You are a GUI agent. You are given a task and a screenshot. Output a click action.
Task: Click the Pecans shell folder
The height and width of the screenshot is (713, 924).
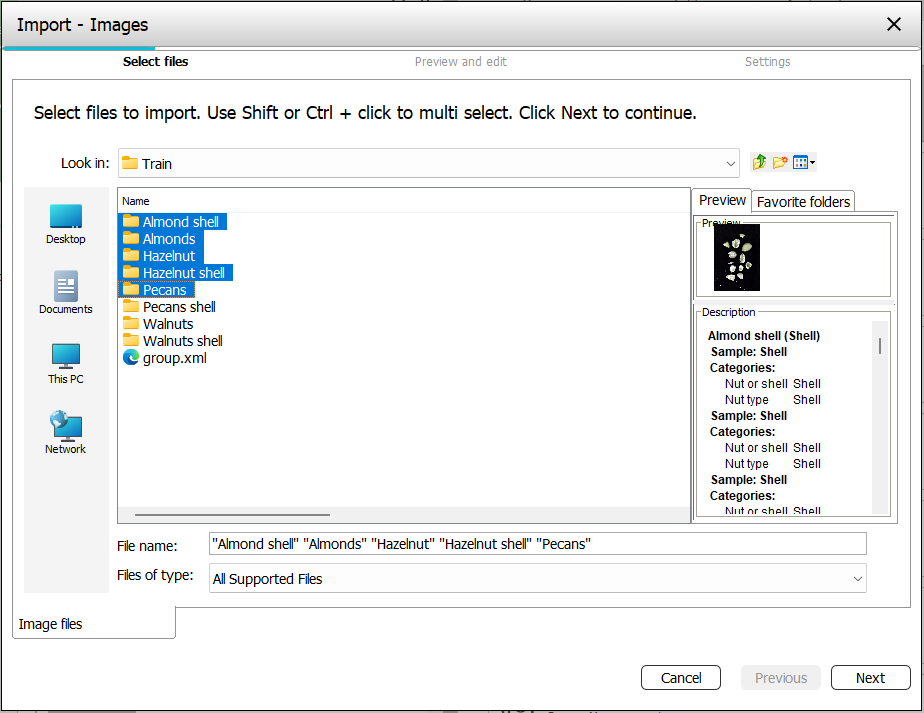click(x=178, y=307)
